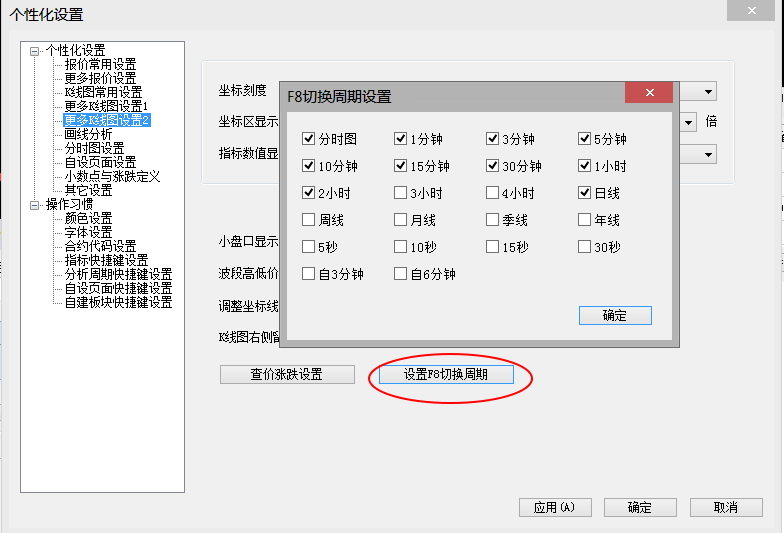Select 更多K线图设置2 tree item
Image resolution: width=784 pixels, height=533 pixels.
pos(106,120)
